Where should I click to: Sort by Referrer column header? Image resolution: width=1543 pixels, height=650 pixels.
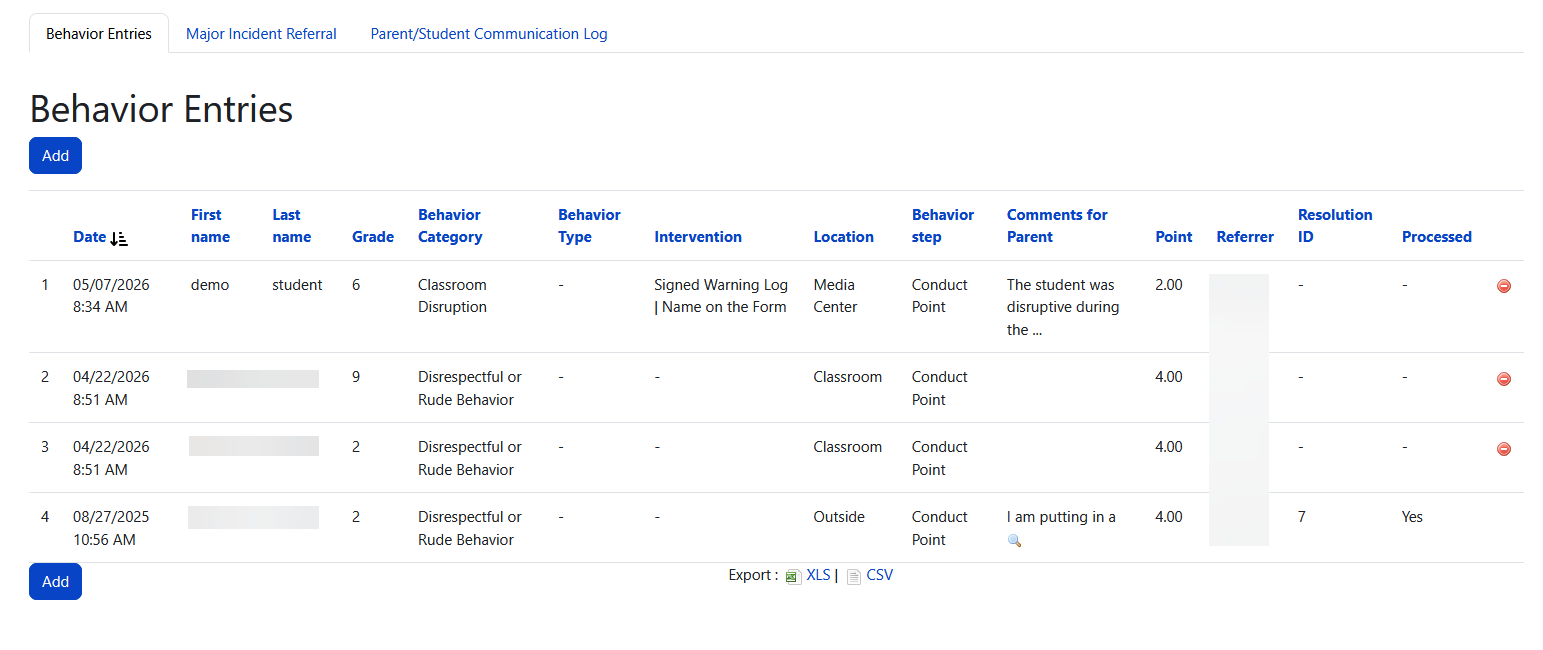click(1245, 237)
